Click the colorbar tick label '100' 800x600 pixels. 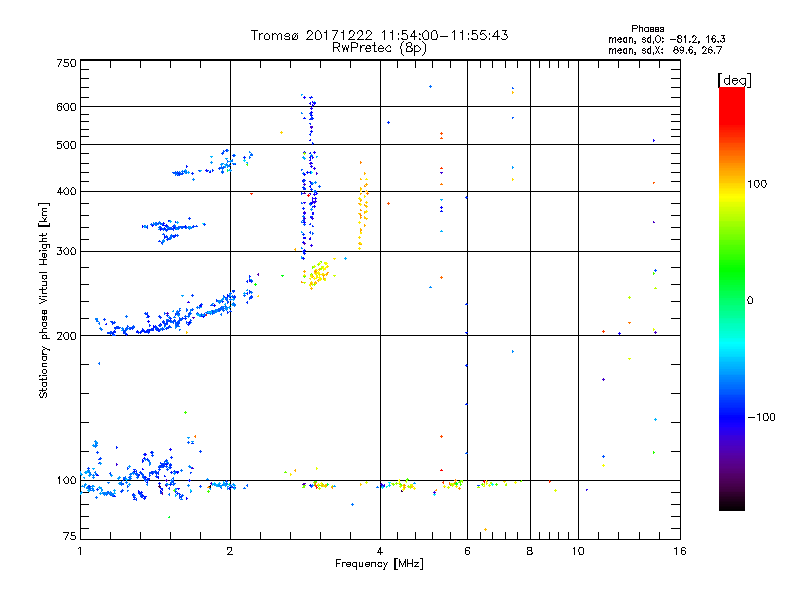pyautogui.click(x=757, y=184)
